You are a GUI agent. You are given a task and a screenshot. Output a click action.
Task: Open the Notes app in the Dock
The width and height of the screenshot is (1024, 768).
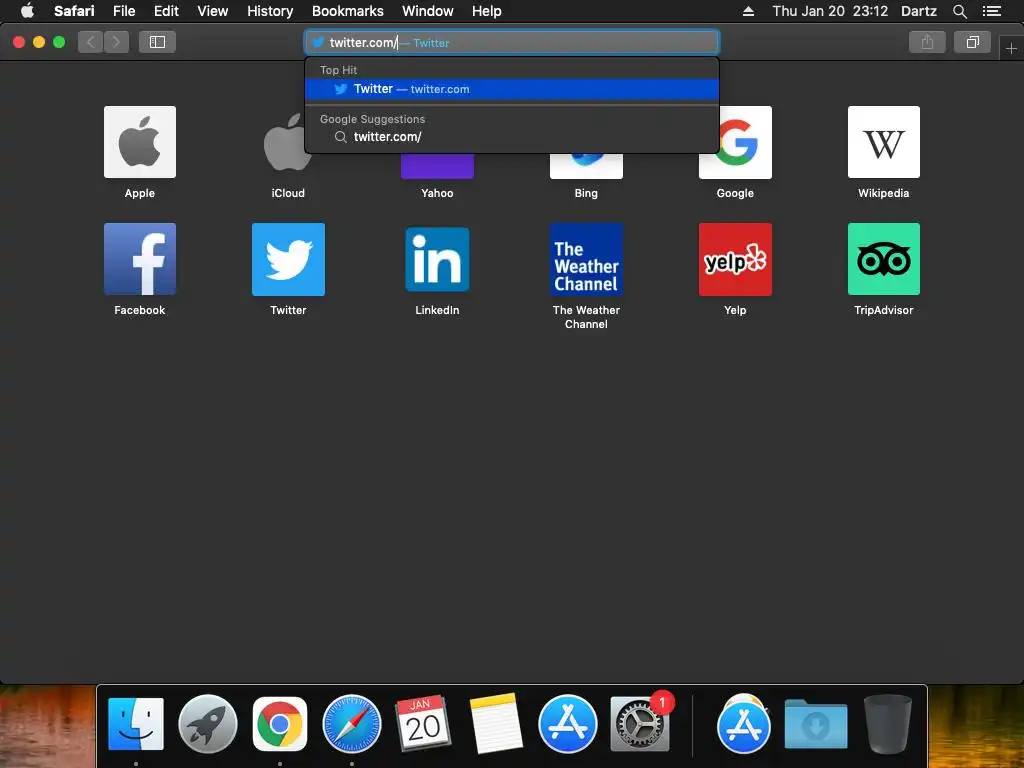[x=495, y=724]
